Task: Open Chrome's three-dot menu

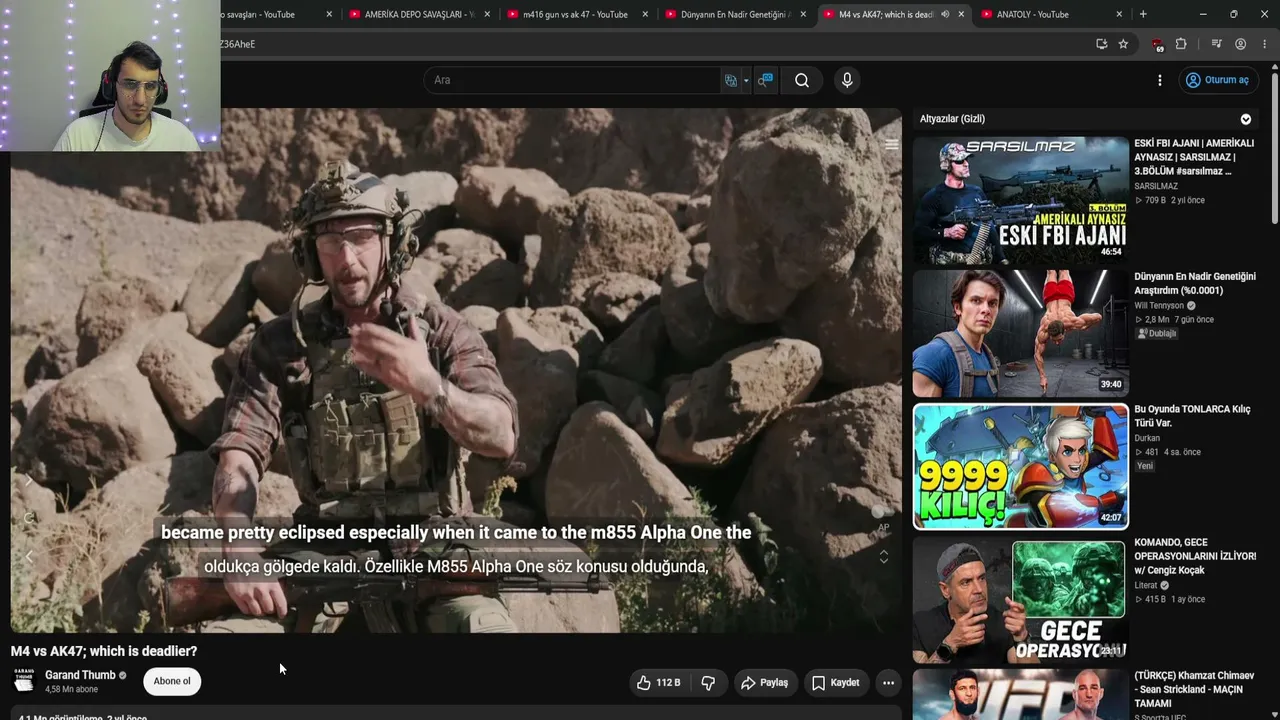Action: tap(1263, 44)
